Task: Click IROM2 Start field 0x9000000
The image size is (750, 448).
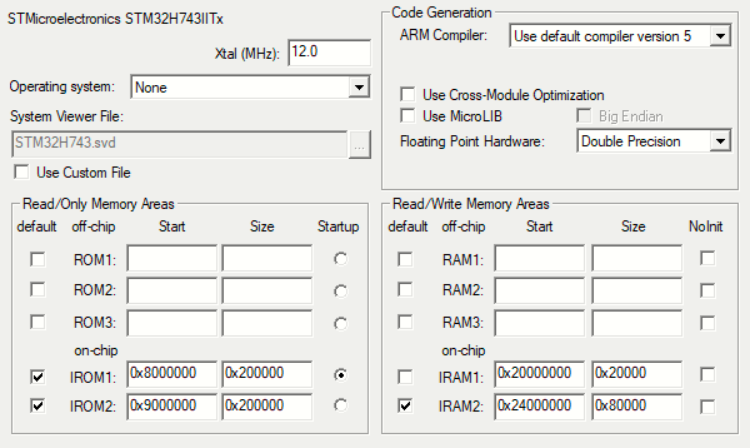Action: tap(172, 407)
